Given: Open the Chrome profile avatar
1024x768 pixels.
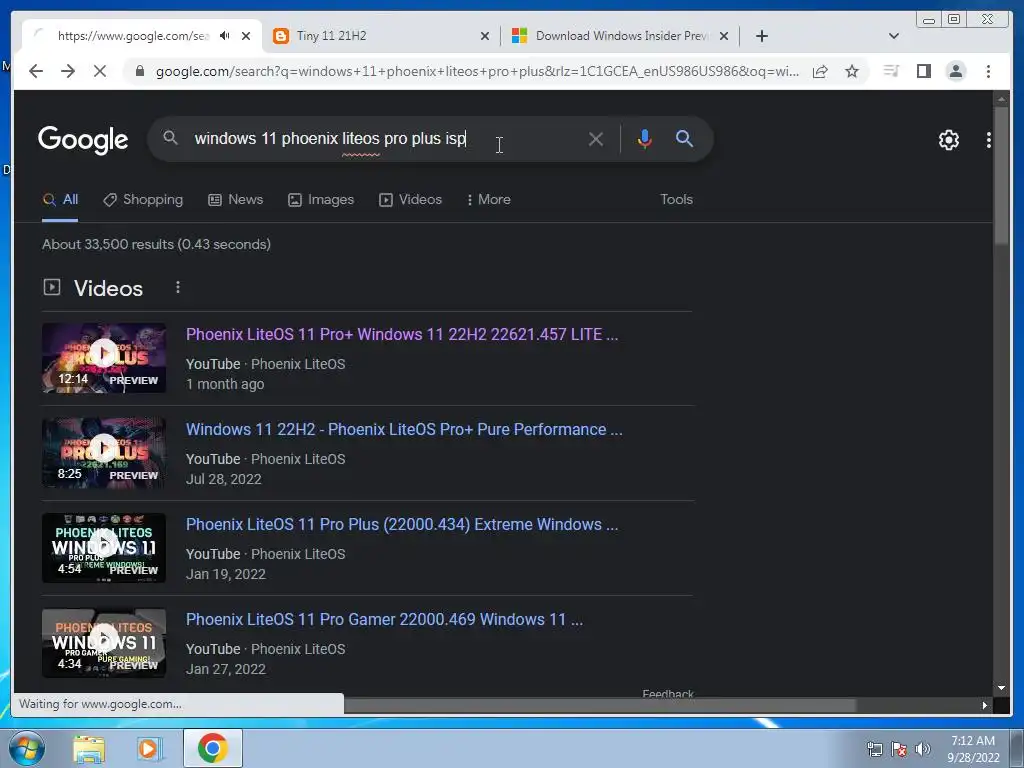Looking at the screenshot, I should coord(955,71).
